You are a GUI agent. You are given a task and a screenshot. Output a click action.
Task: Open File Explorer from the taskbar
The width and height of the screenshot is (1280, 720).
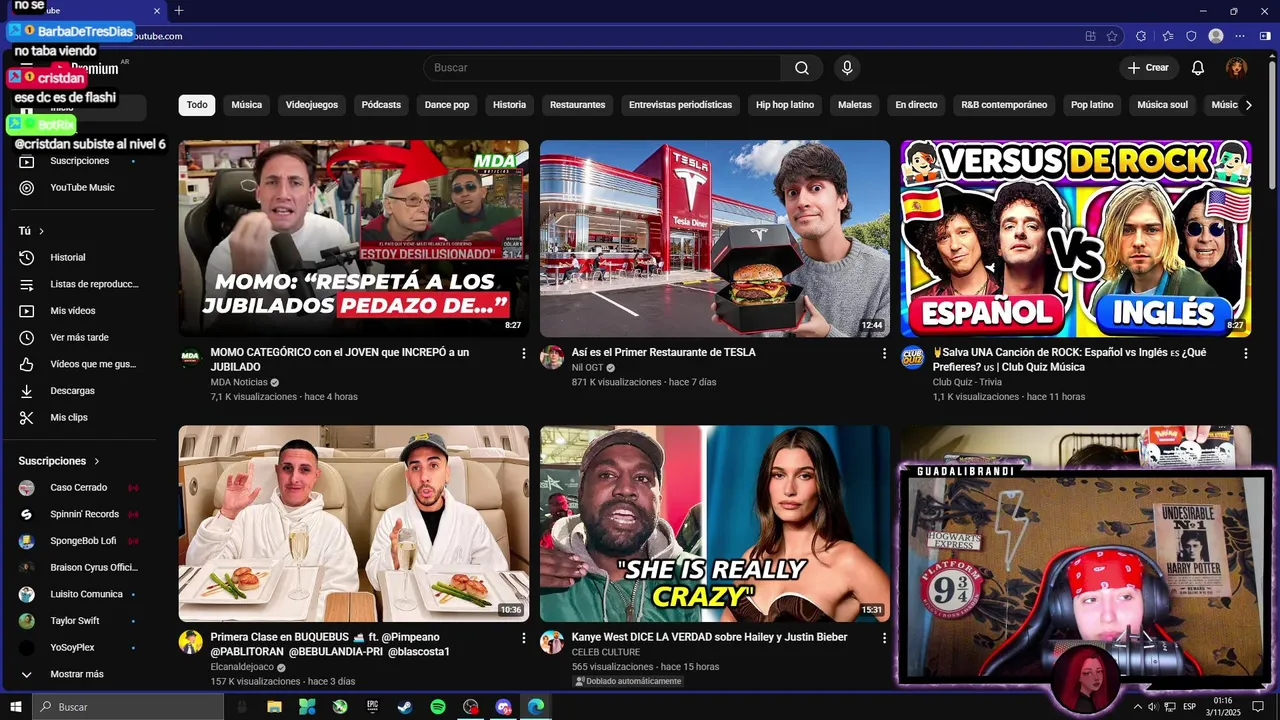pos(274,707)
